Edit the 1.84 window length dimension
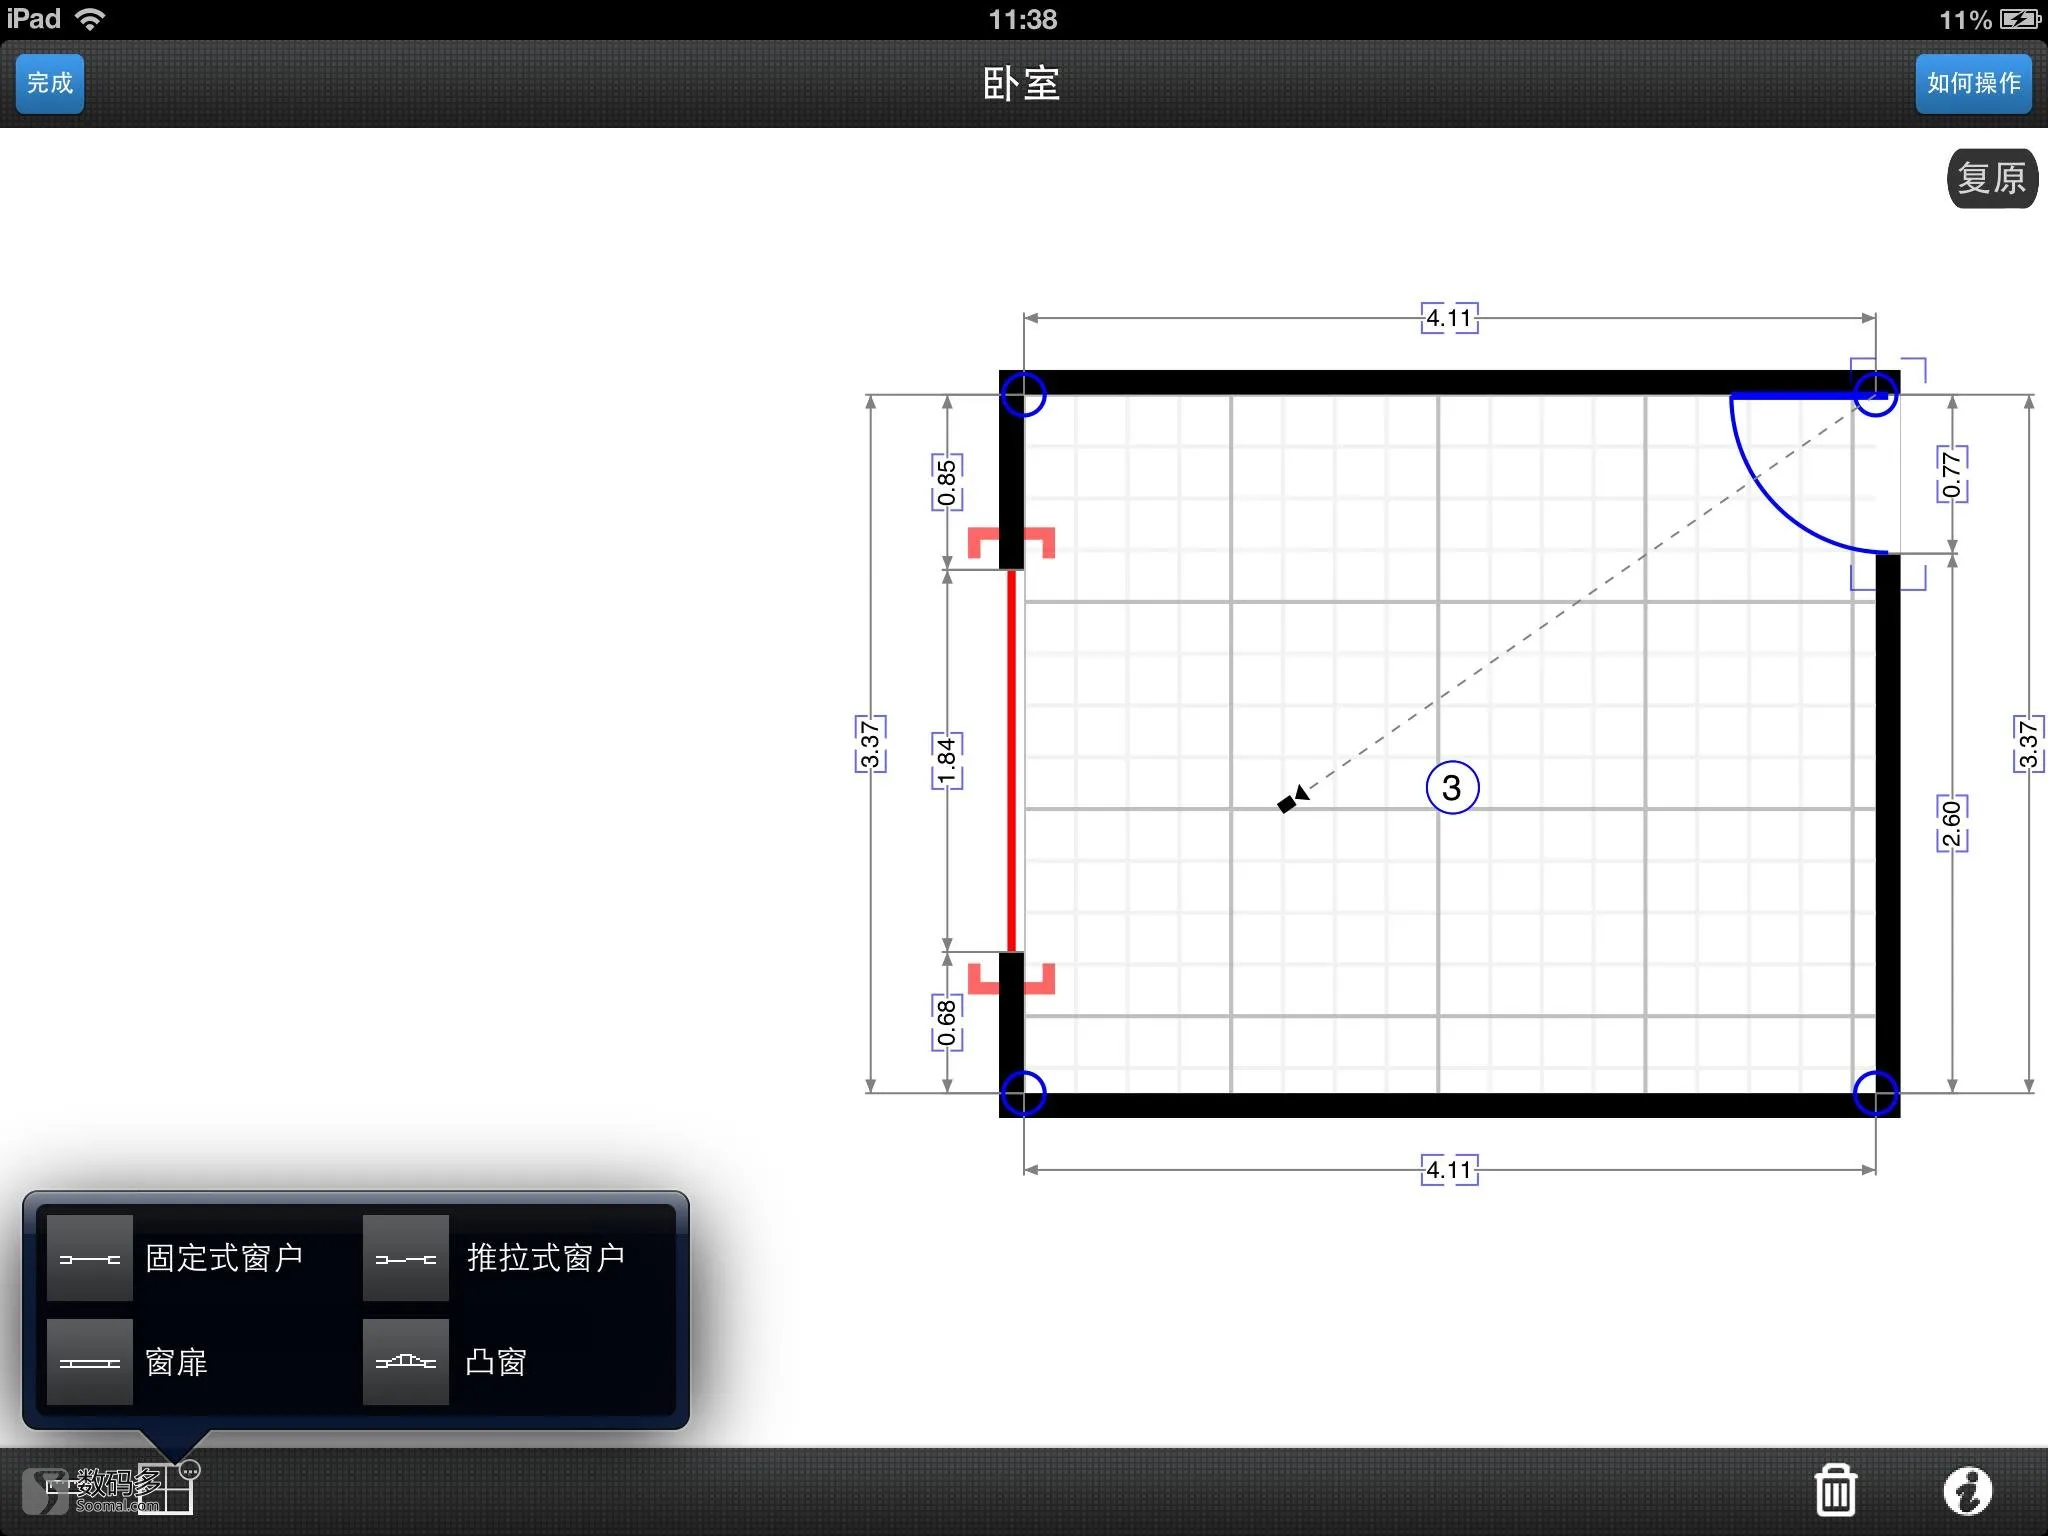 click(x=947, y=760)
